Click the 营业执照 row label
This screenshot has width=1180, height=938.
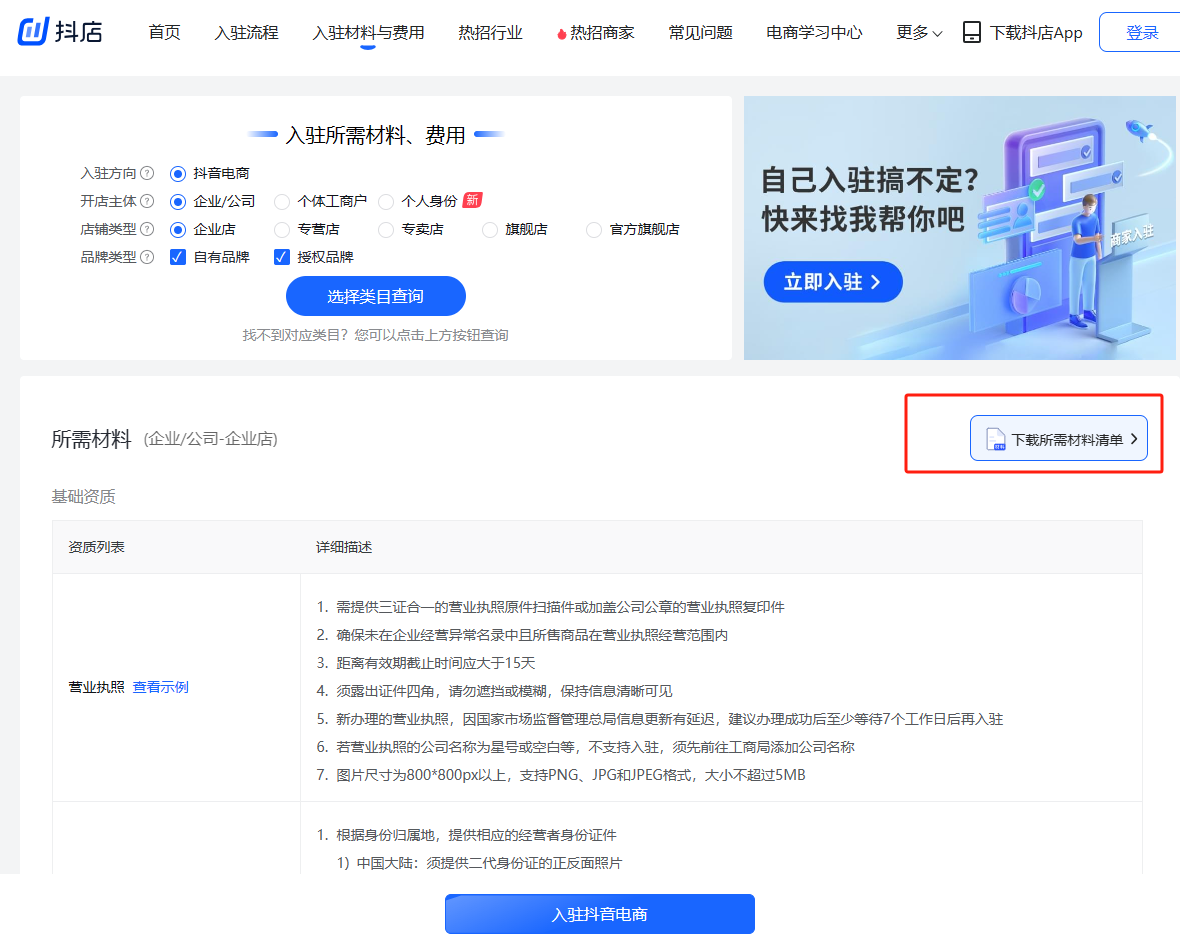(x=96, y=687)
